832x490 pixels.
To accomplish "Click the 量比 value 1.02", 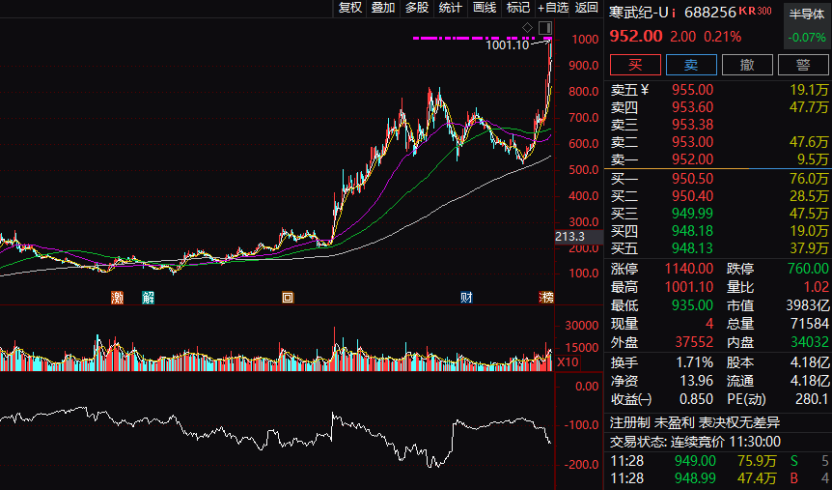I will pos(816,287).
